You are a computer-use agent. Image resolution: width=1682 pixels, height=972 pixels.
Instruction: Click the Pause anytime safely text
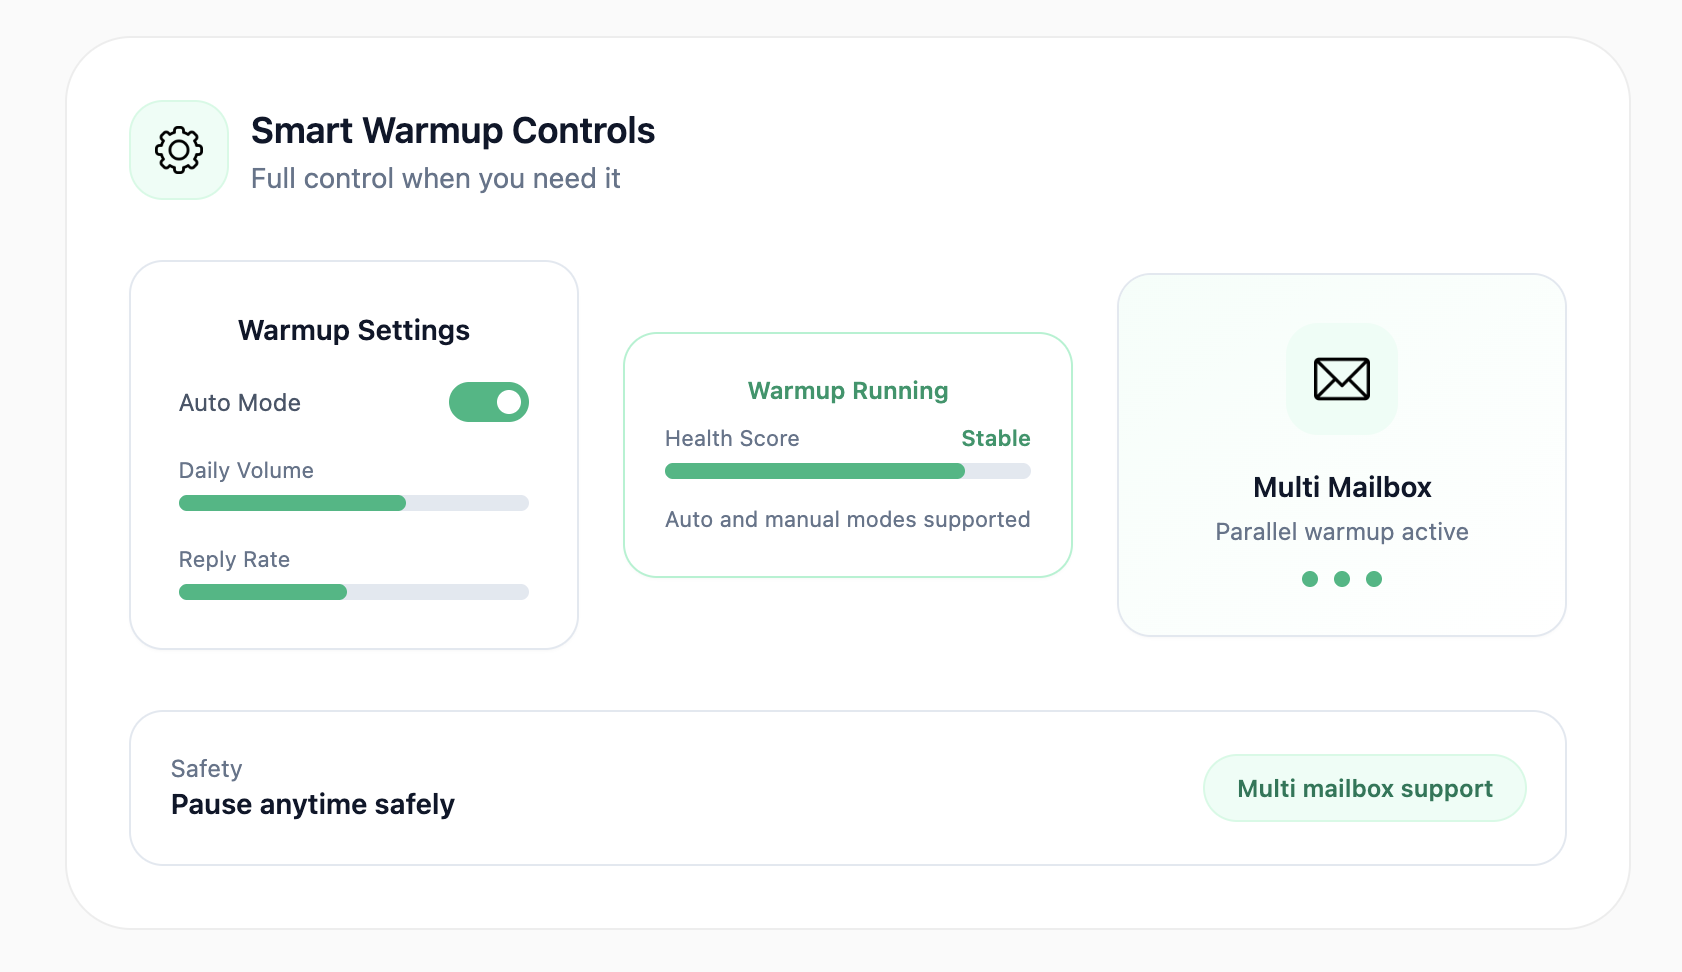(313, 805)
